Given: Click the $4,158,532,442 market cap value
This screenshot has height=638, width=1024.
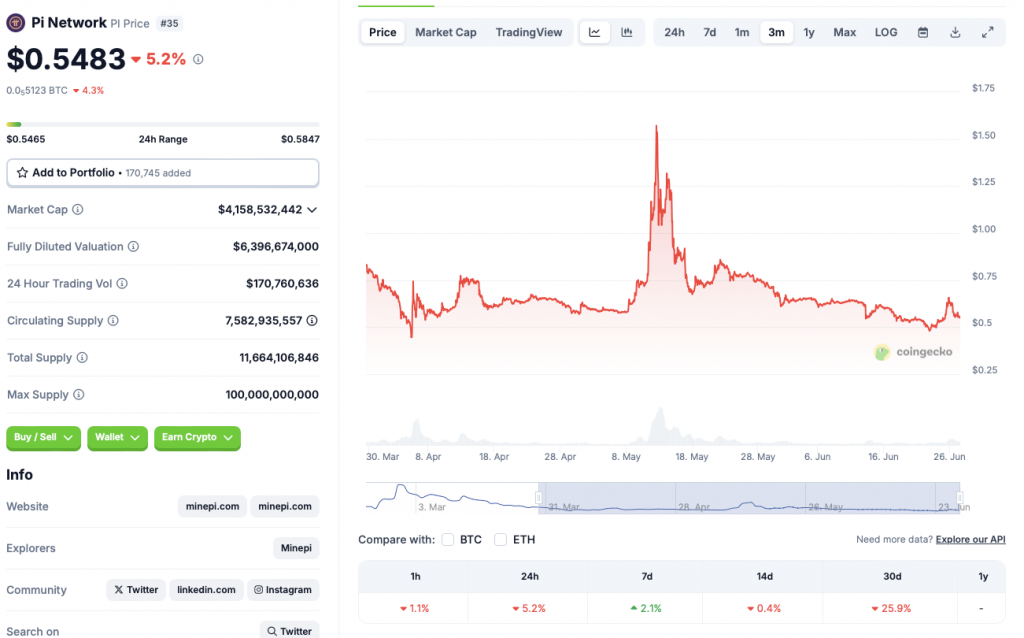Looking at the screenshot, I should click(x=260, y=210).
